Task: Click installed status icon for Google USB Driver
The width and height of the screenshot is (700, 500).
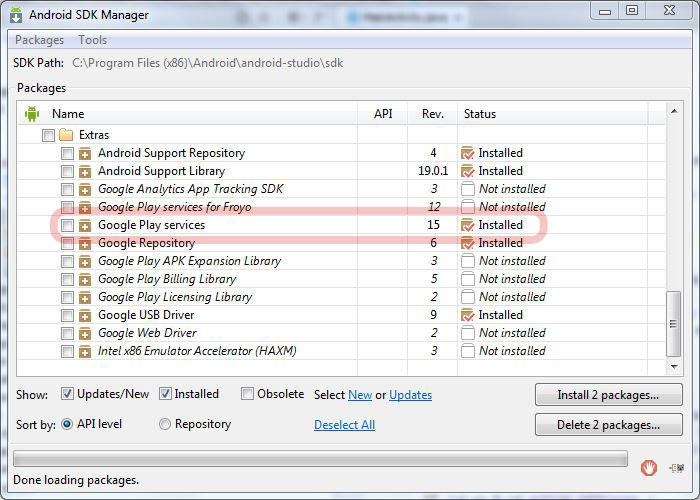Action: tap(467, 315)
